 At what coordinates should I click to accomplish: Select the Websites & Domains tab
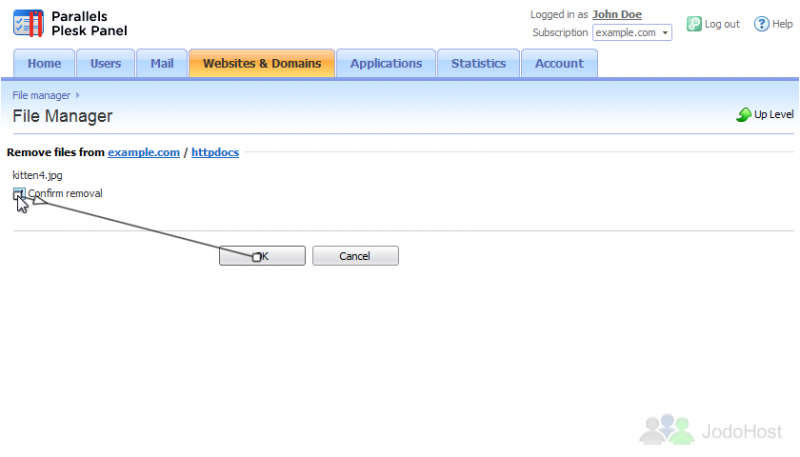click(262, 63)
